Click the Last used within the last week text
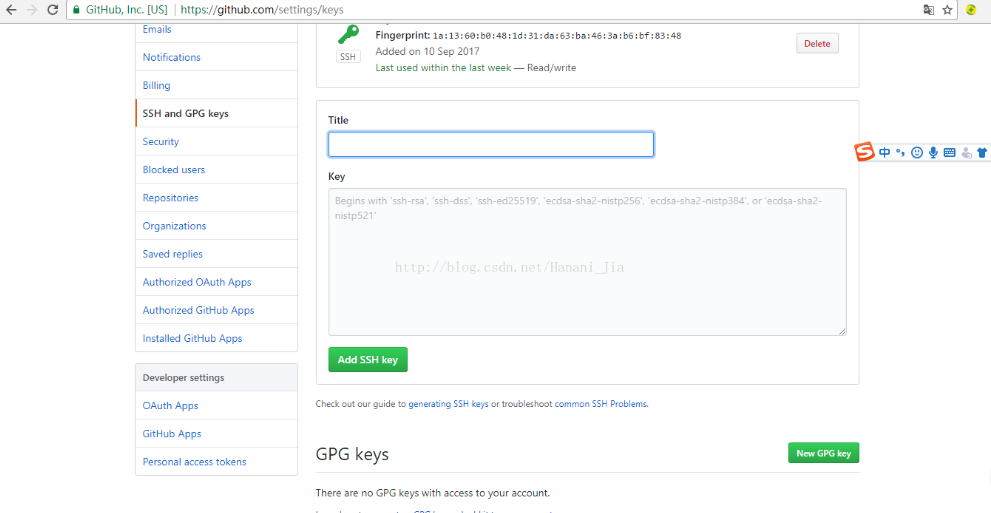This screenshot has width=991, height=513. click(x=443, y=68)
